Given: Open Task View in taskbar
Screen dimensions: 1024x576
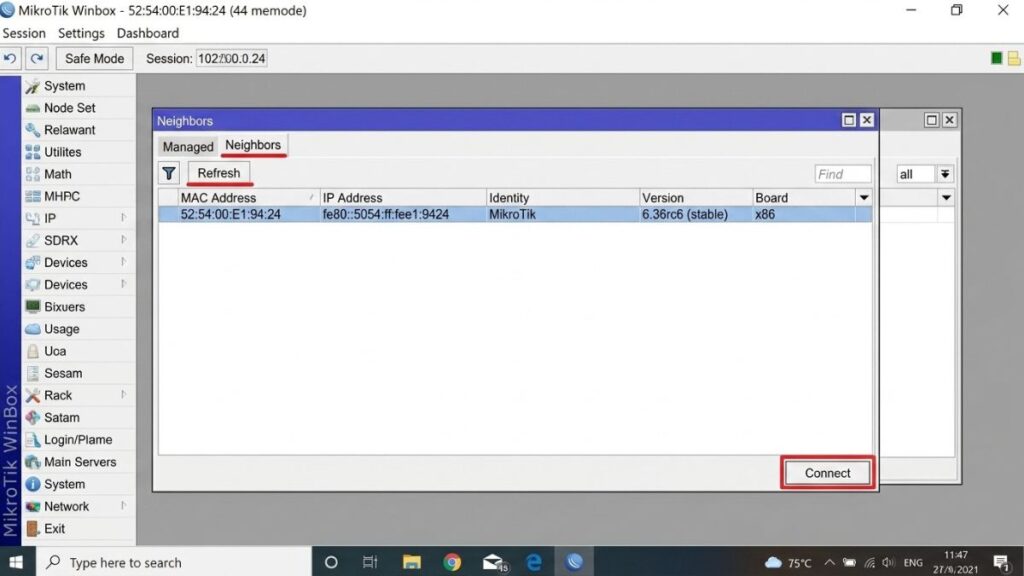Looking at the screenshot, I should click(370, 562).
